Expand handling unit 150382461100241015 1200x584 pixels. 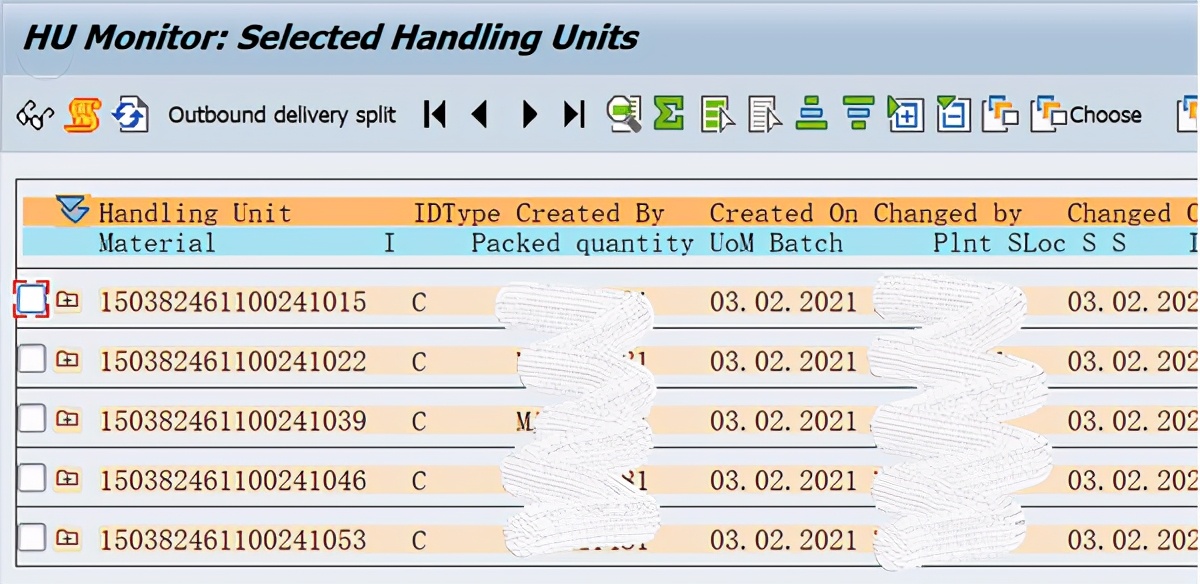click(x=68, y=300)
